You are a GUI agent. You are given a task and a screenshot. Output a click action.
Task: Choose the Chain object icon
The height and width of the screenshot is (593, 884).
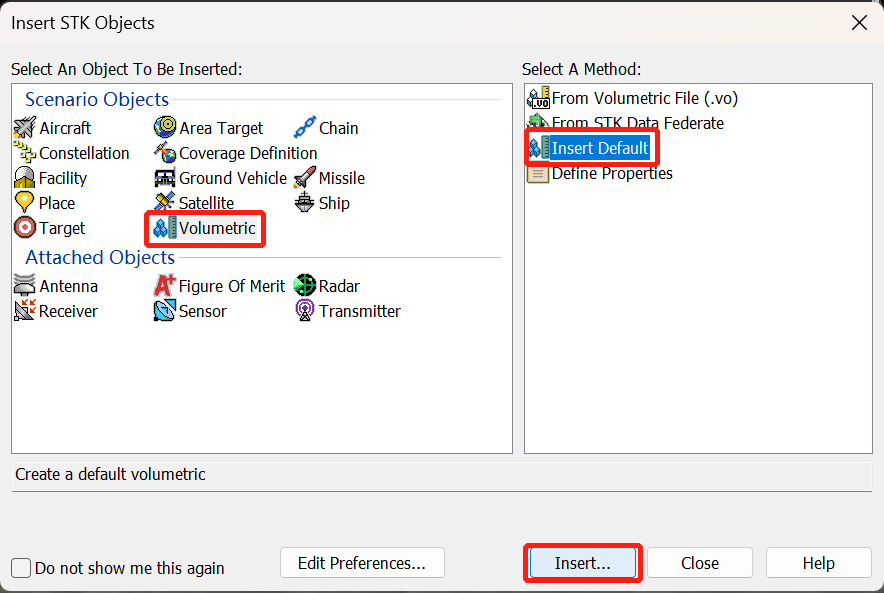[305, 128]
